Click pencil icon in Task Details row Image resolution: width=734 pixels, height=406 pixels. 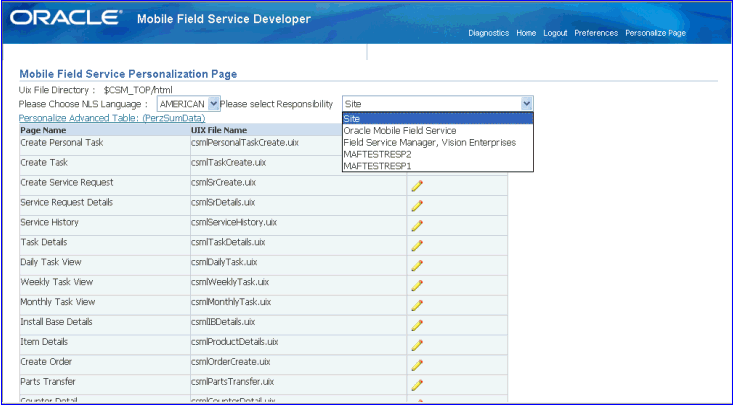click(x=417, y=245)
